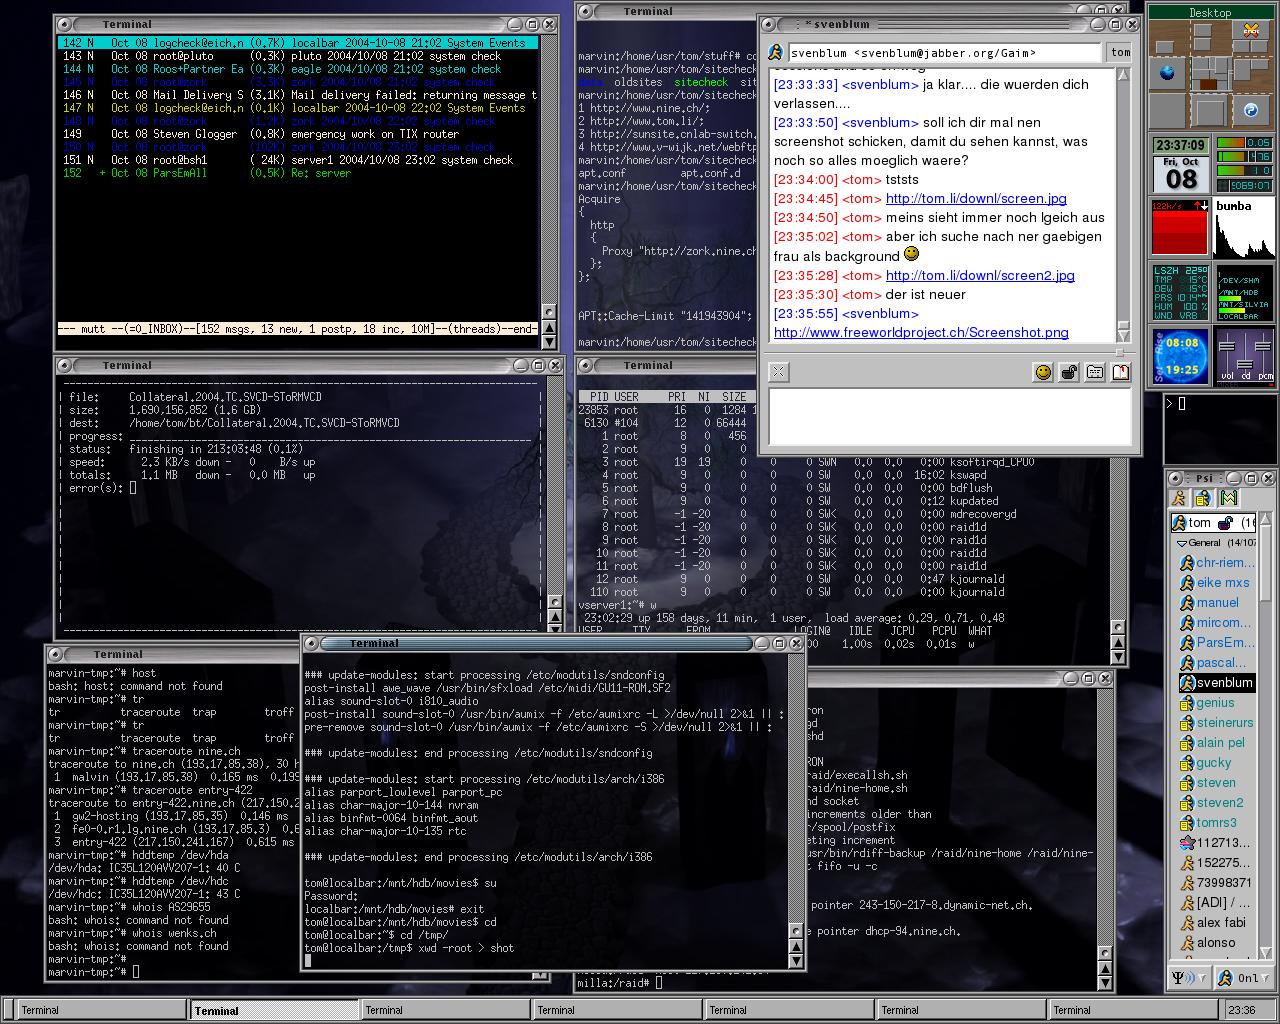Screen dimensions: 1280x1024
Task: Collapse the General contact group
Action: point(1181,543)
